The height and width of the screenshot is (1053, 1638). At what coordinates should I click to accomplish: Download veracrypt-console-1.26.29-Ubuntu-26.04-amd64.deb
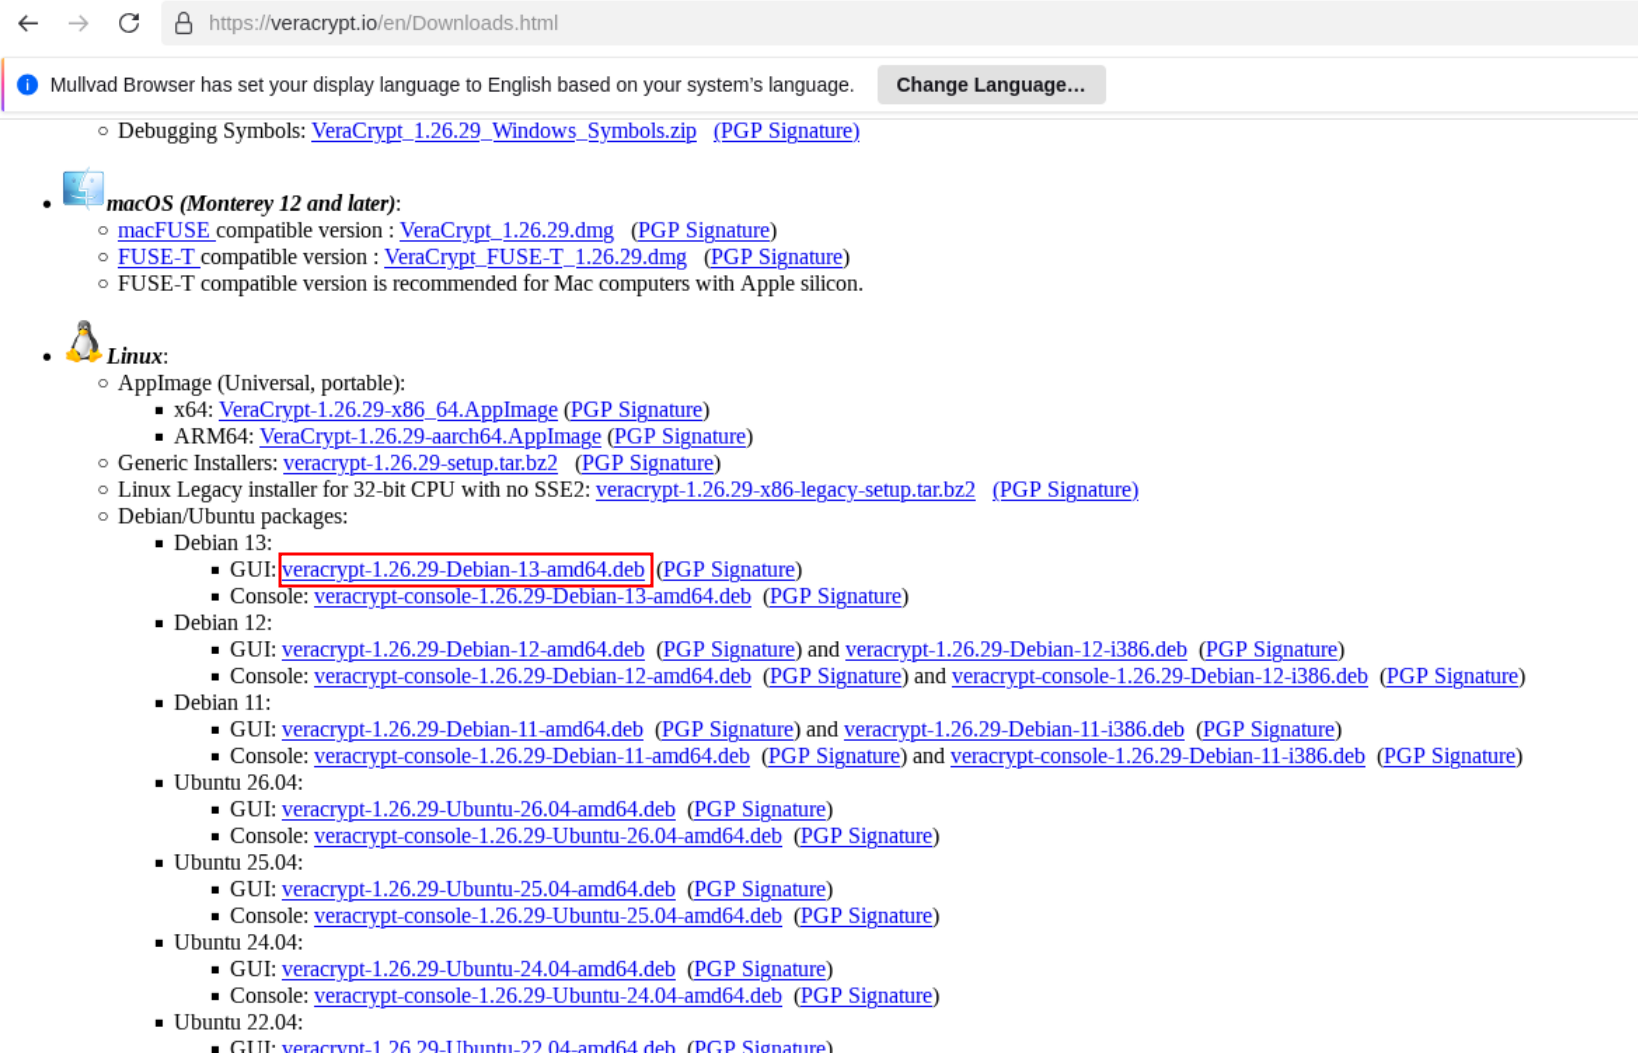(548, 836)
